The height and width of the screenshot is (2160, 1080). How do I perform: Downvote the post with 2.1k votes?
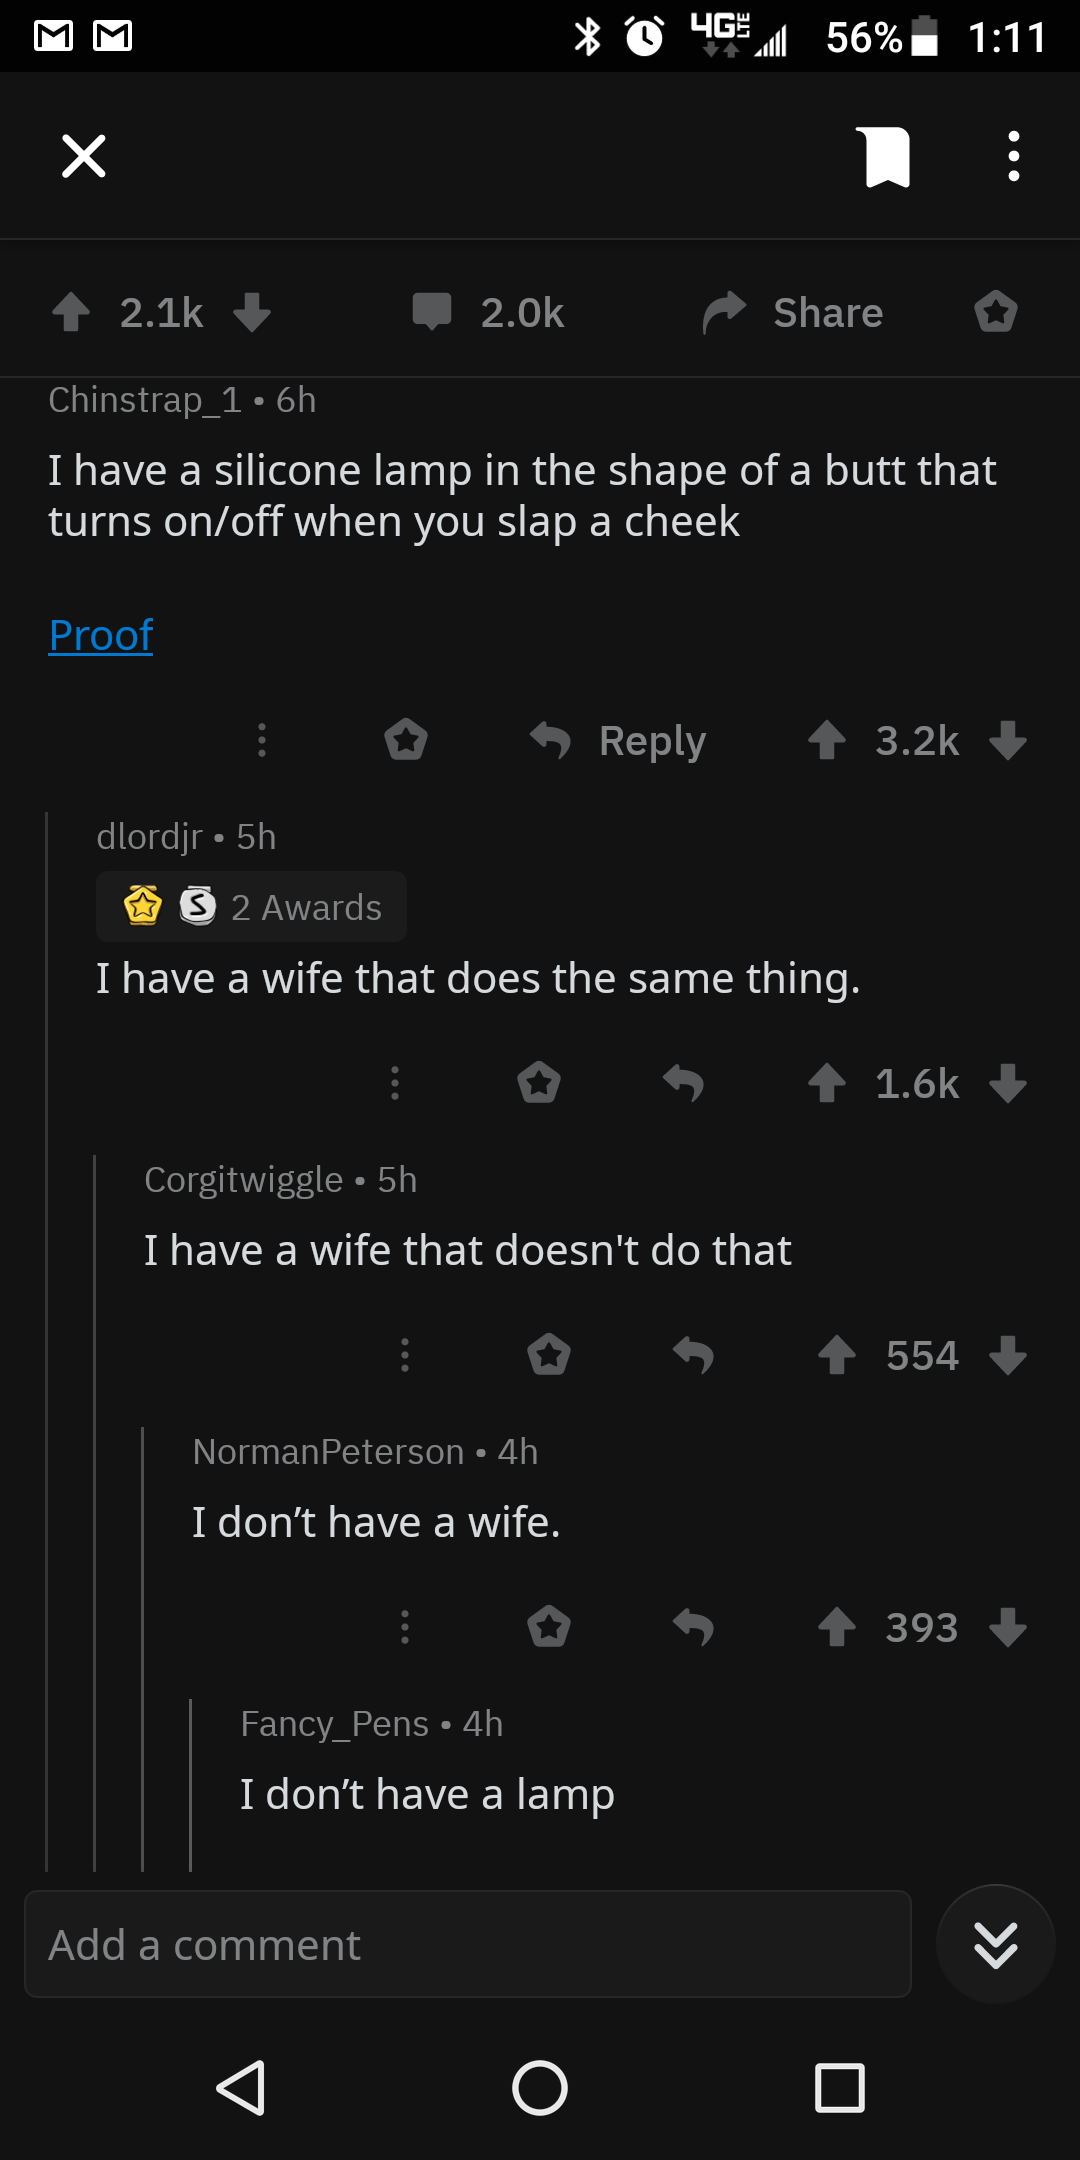coord(252,312)
